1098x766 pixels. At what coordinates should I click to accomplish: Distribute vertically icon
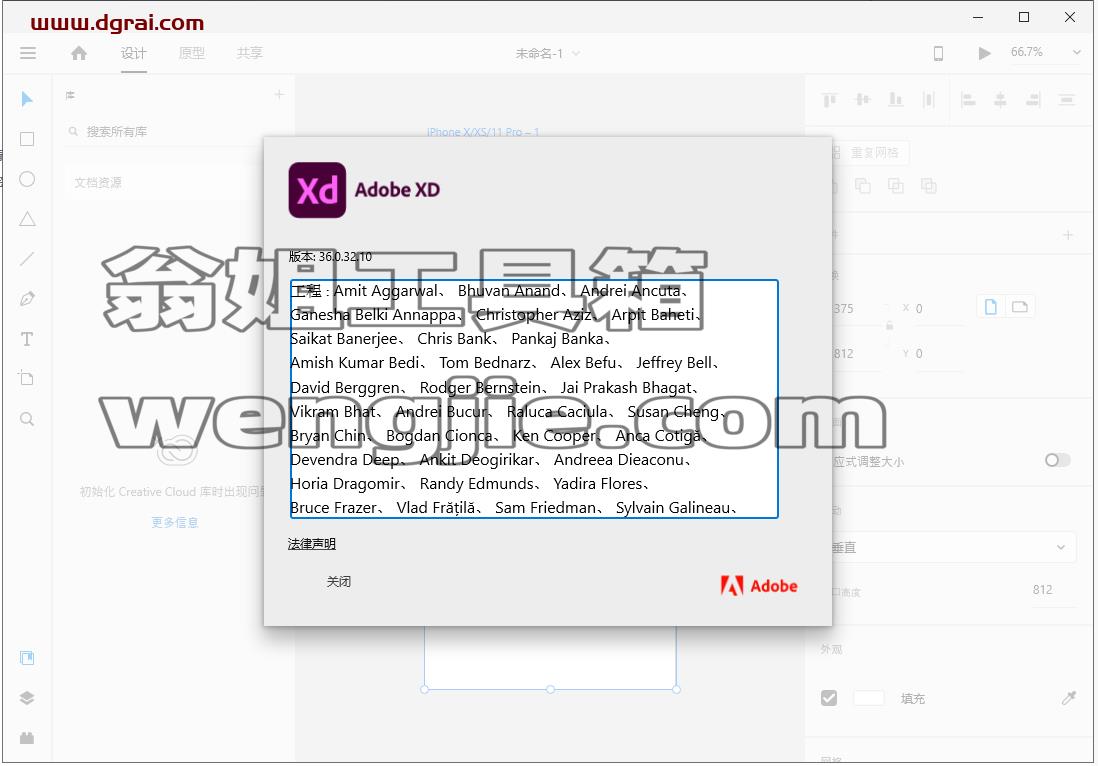pyautogui.click(x=1066, y=100)
